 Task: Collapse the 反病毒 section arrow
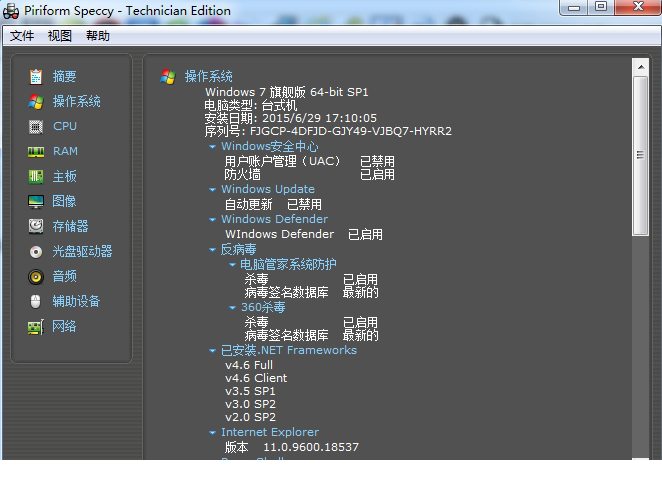pos(212,250)
